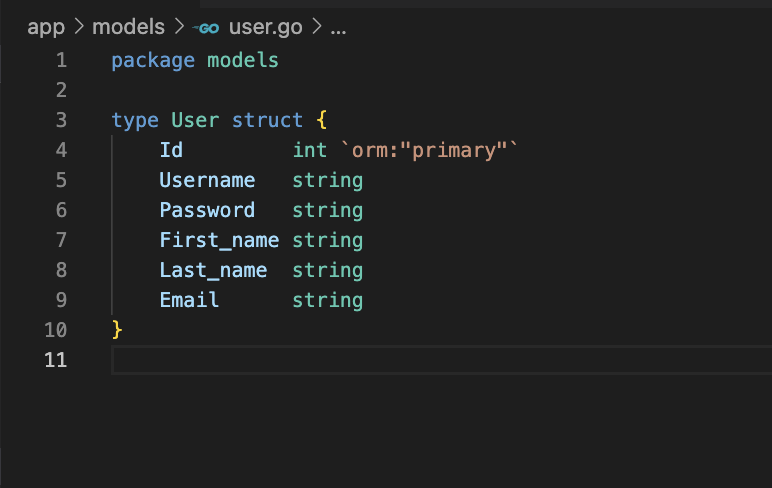This screenshot has height=488, width=772.
Task: Open the 'models' breadcrumb segment
Action: point(129,27)
